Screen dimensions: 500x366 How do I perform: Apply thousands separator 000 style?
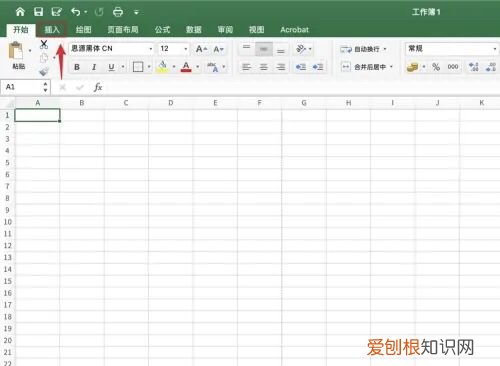pos(453,67)
